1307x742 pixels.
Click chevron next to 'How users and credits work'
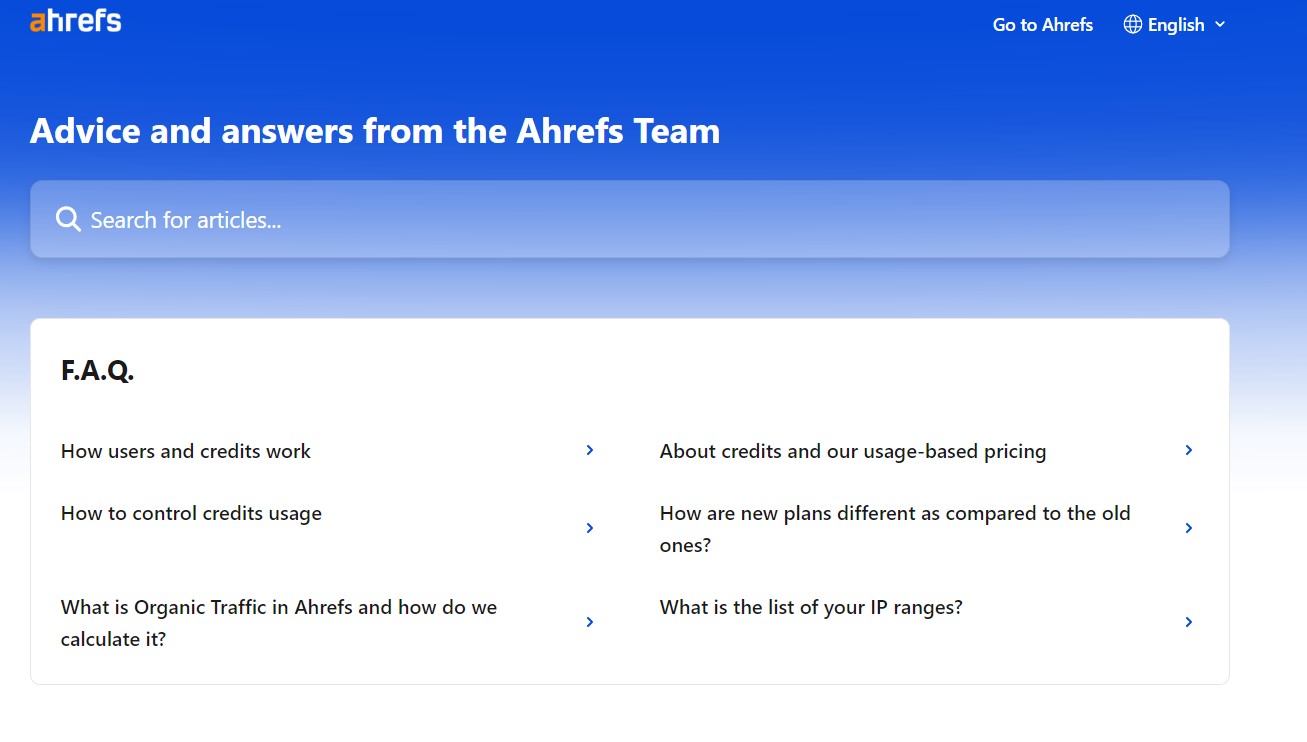tap(590, 450)
